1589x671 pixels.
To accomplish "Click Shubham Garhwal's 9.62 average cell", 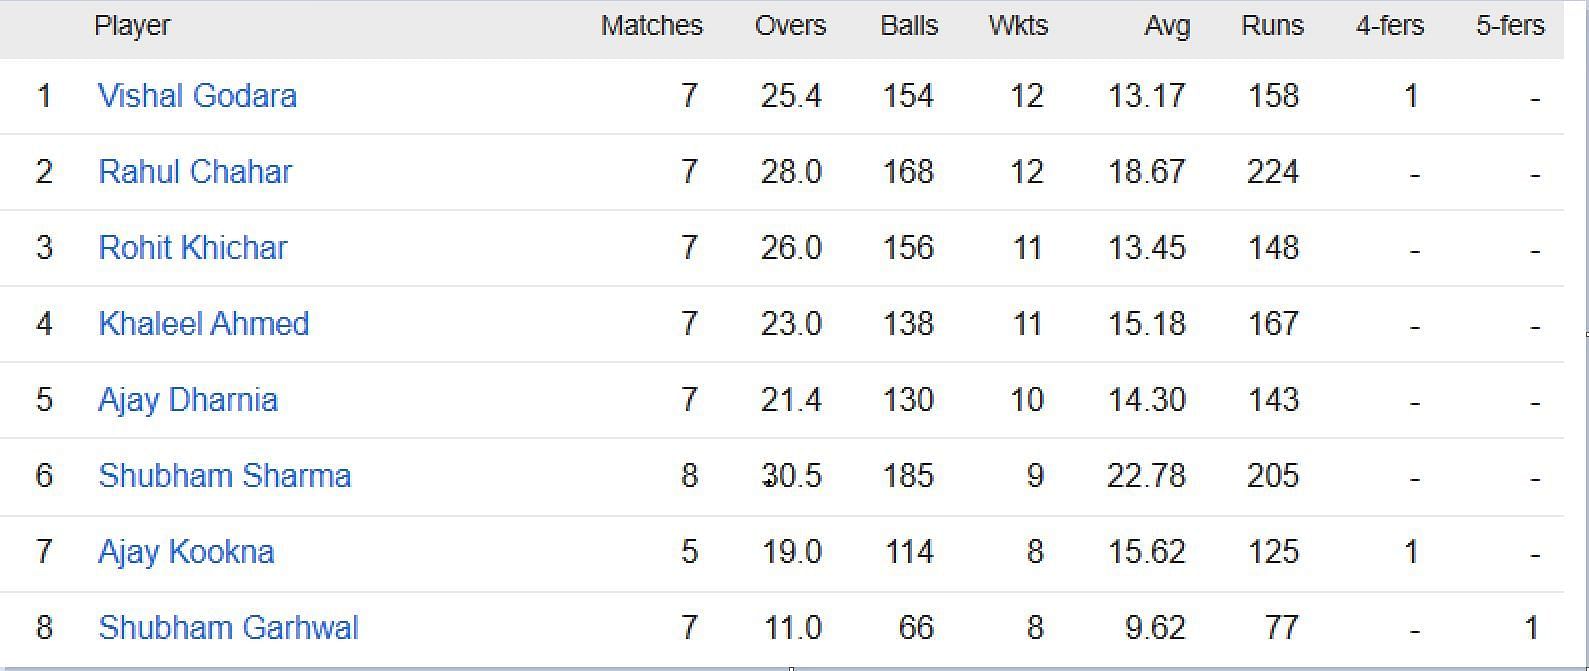I will pos(1155,628).
